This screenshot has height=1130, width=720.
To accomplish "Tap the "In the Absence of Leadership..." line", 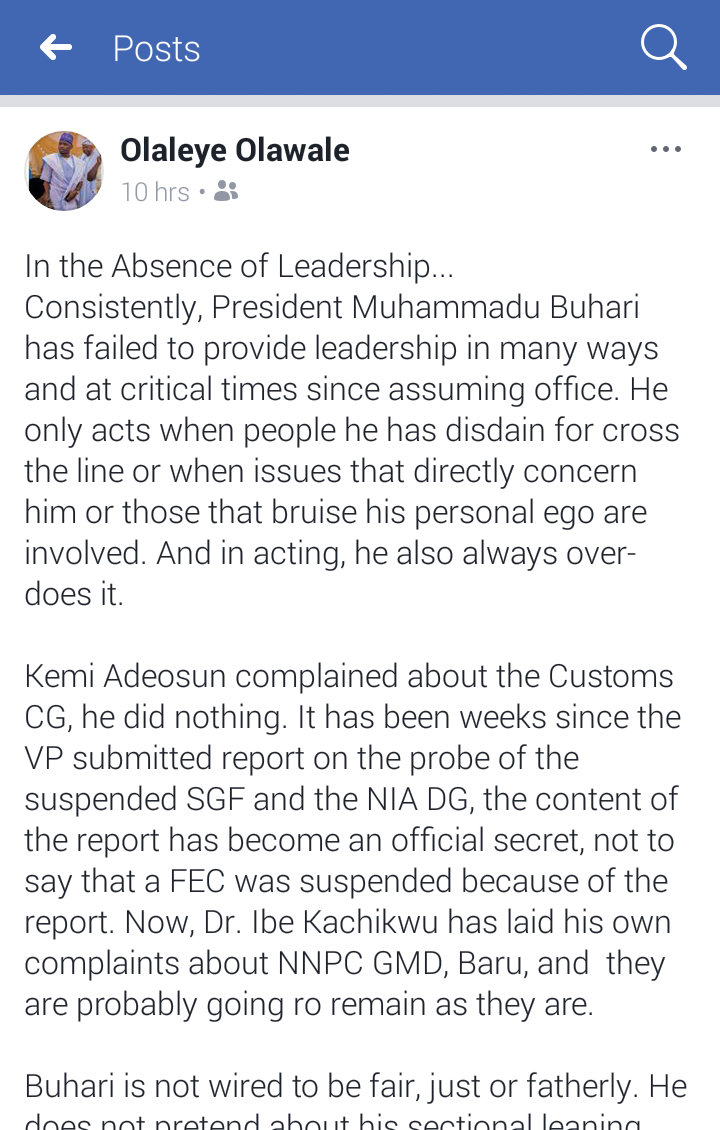I will (239, 266).
